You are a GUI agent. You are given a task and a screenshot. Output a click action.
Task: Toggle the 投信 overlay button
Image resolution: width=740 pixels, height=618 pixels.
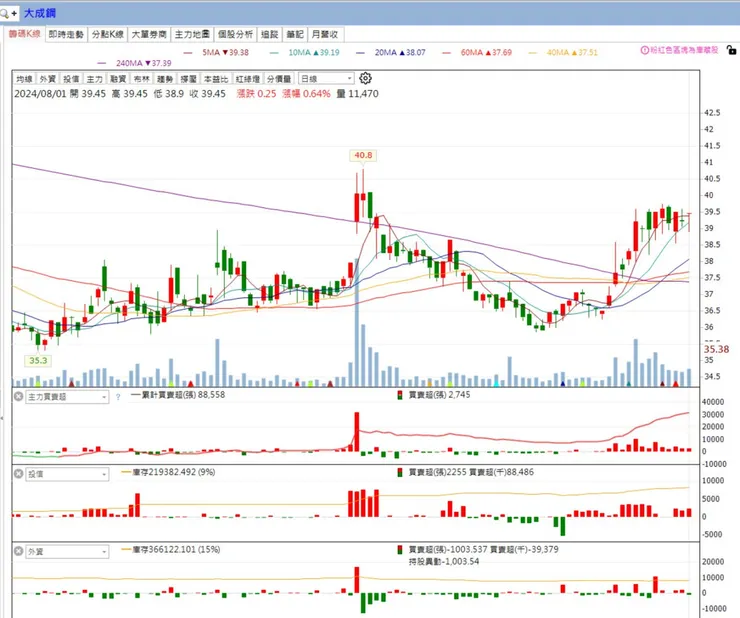click(x=71, y=79)
